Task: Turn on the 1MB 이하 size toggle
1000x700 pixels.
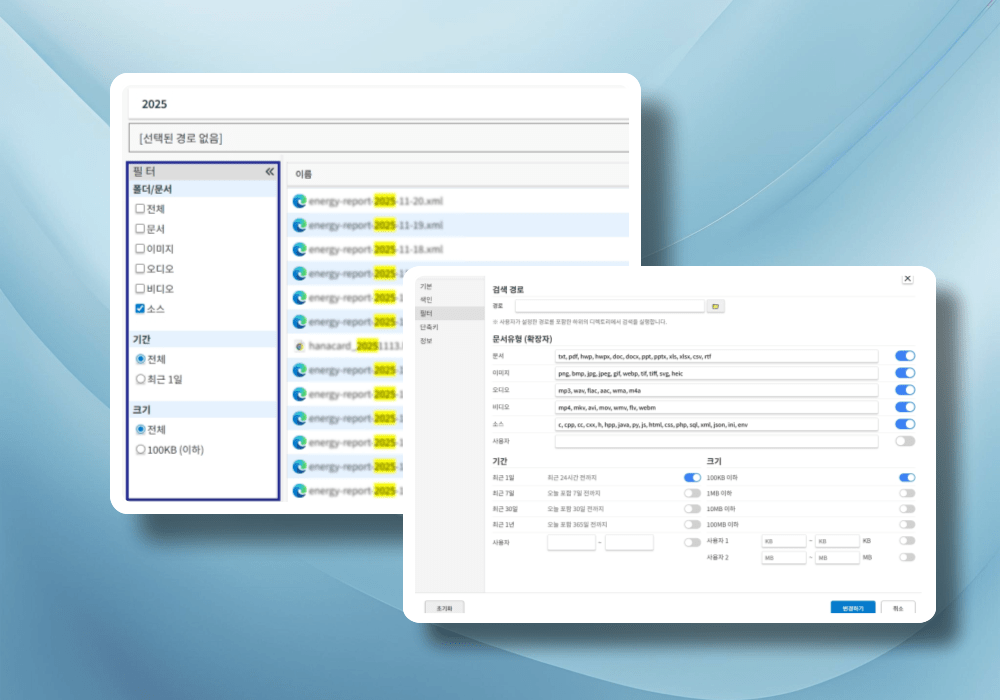Action: (906, 493)
